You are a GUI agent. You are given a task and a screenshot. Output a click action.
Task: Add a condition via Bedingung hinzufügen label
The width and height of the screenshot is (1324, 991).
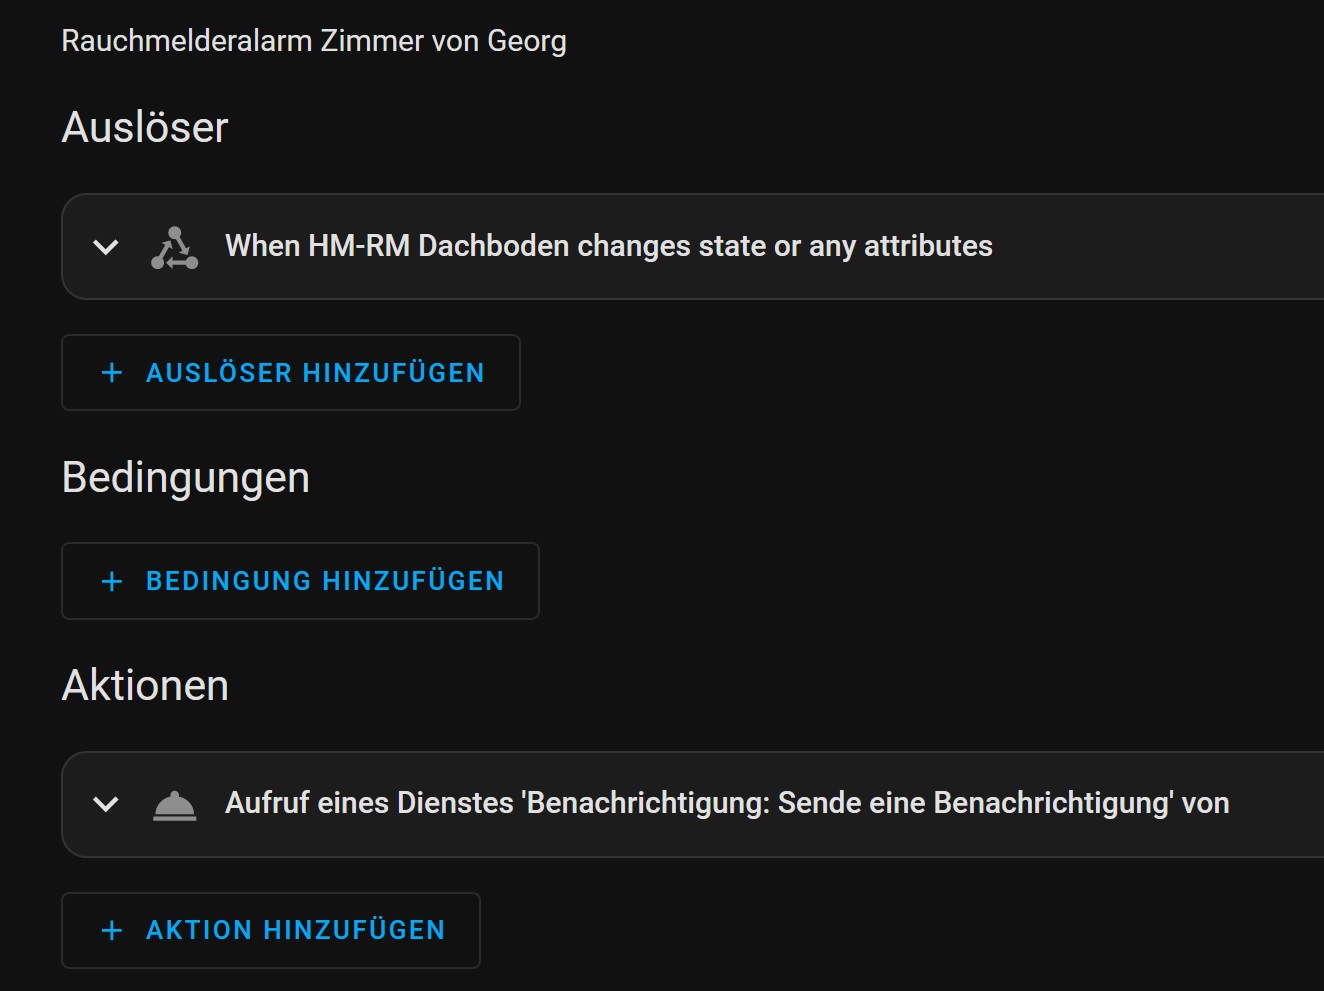[x=325, y=581]
